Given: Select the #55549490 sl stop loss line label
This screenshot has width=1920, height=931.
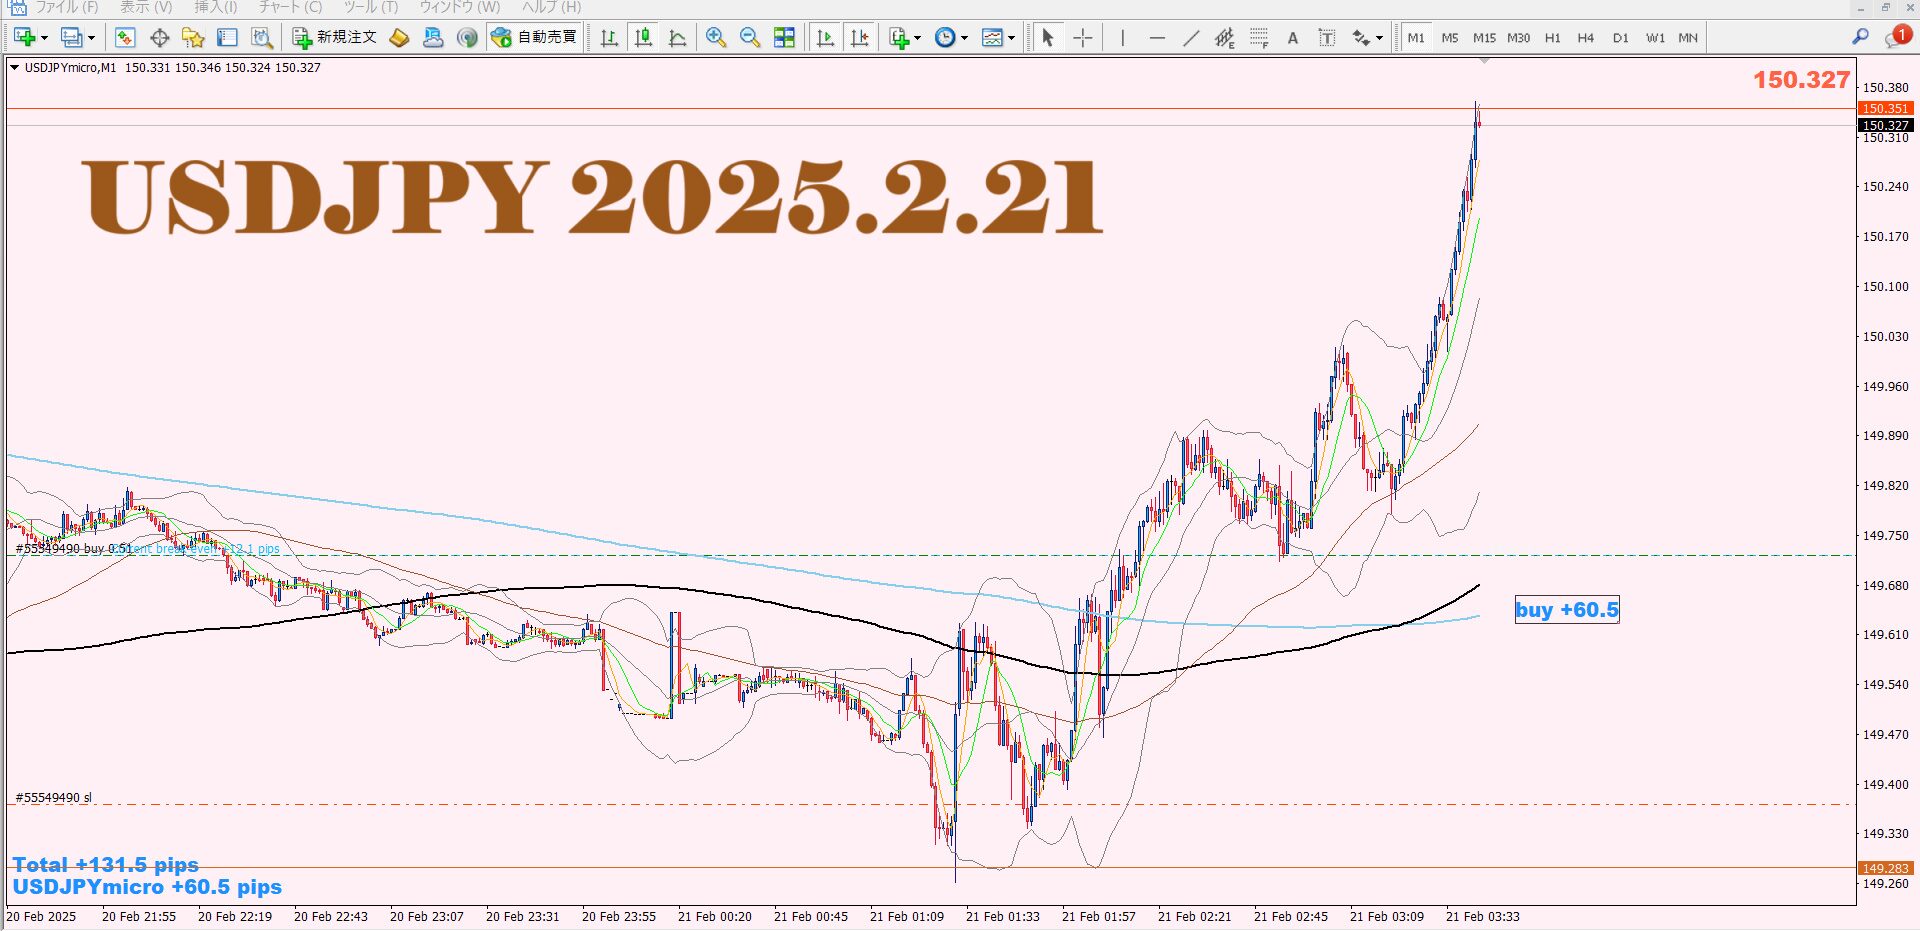Looking at the screenshot, I should click(54, 798).
